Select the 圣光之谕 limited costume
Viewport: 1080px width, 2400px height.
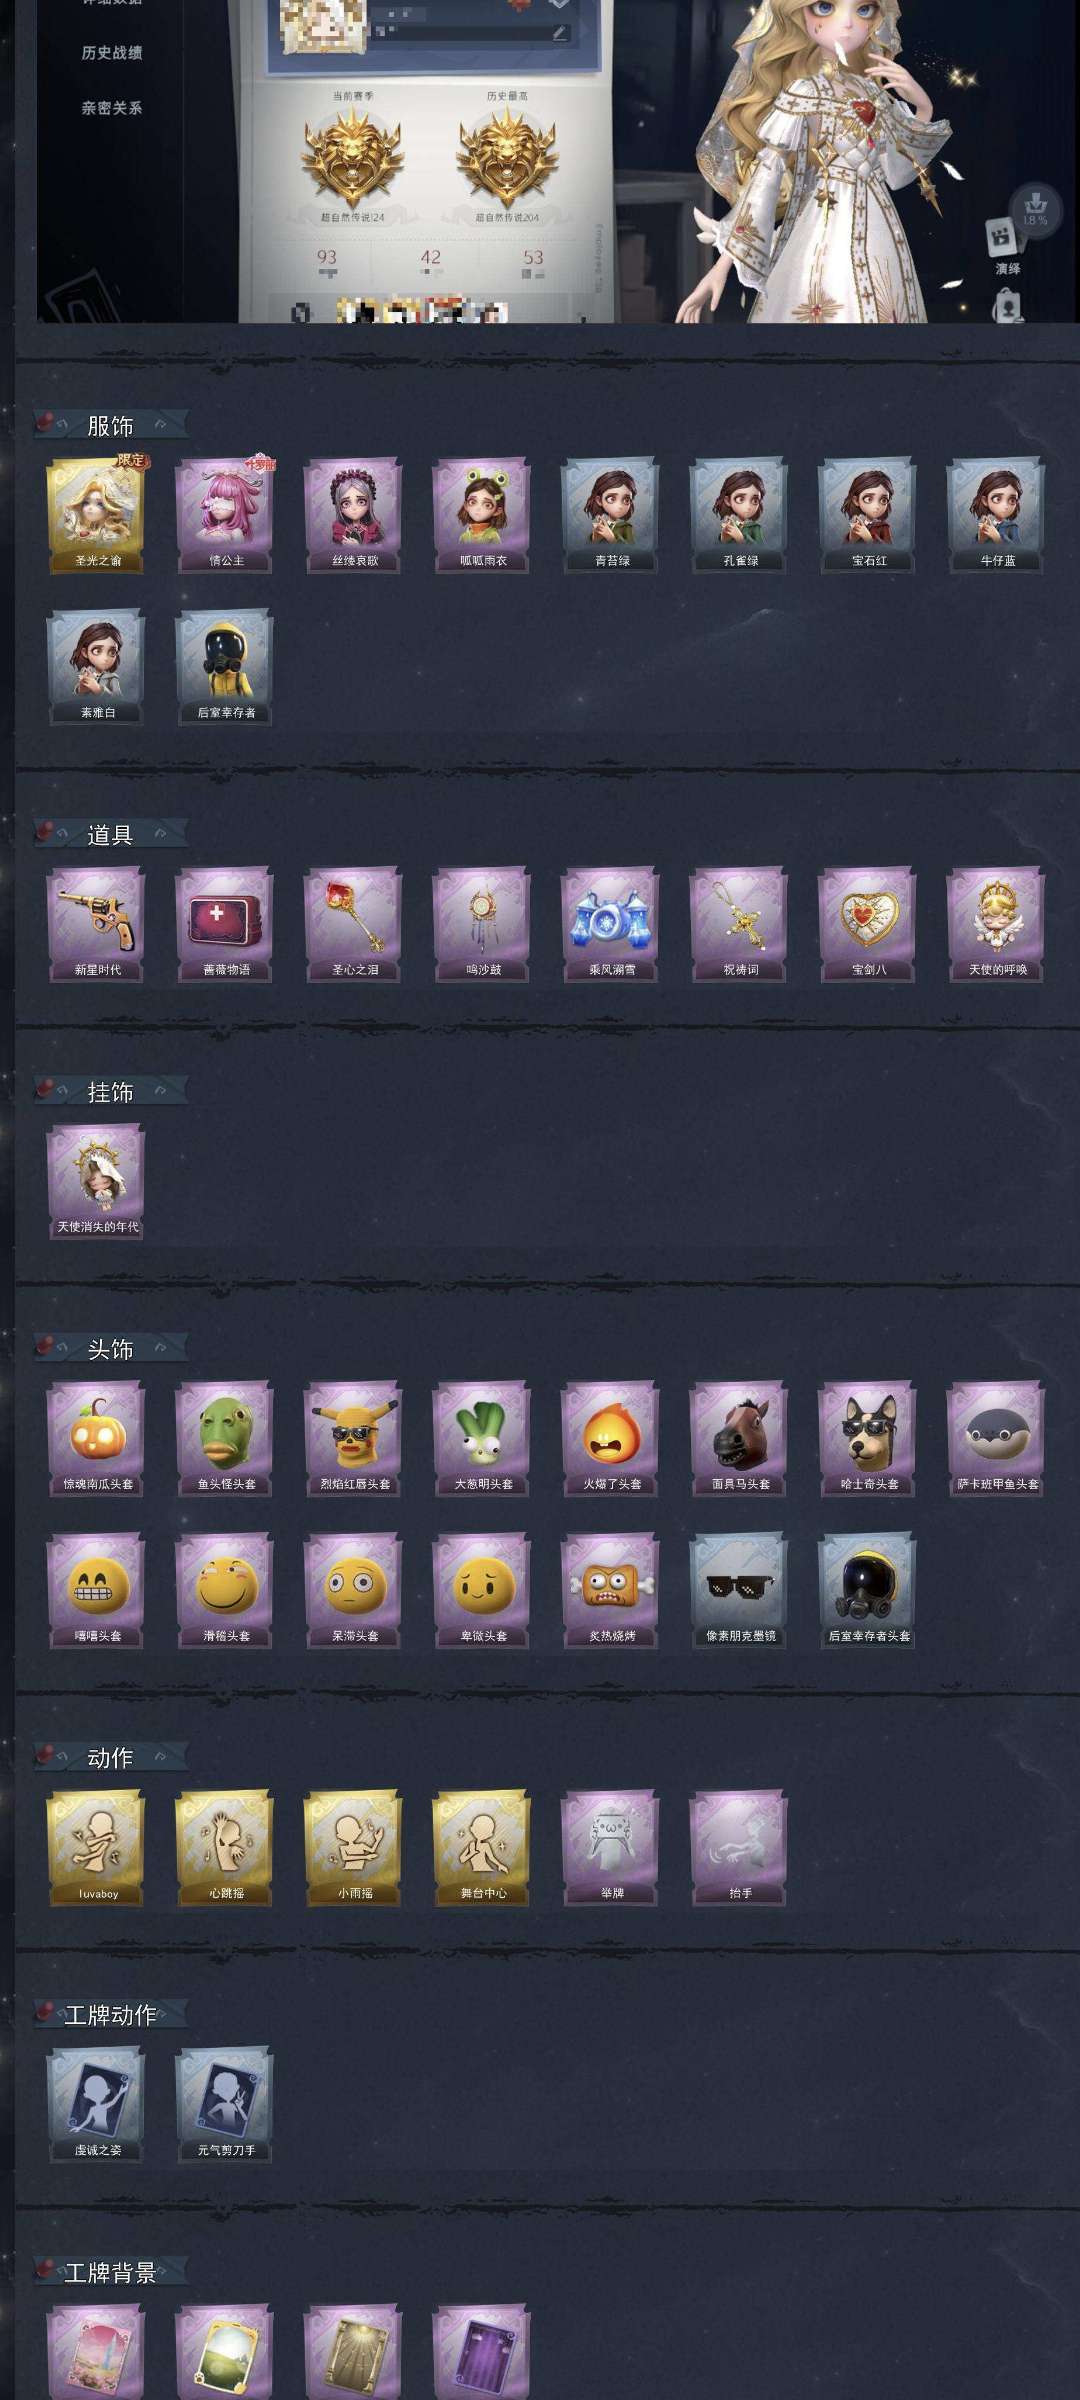coord(96,514)
